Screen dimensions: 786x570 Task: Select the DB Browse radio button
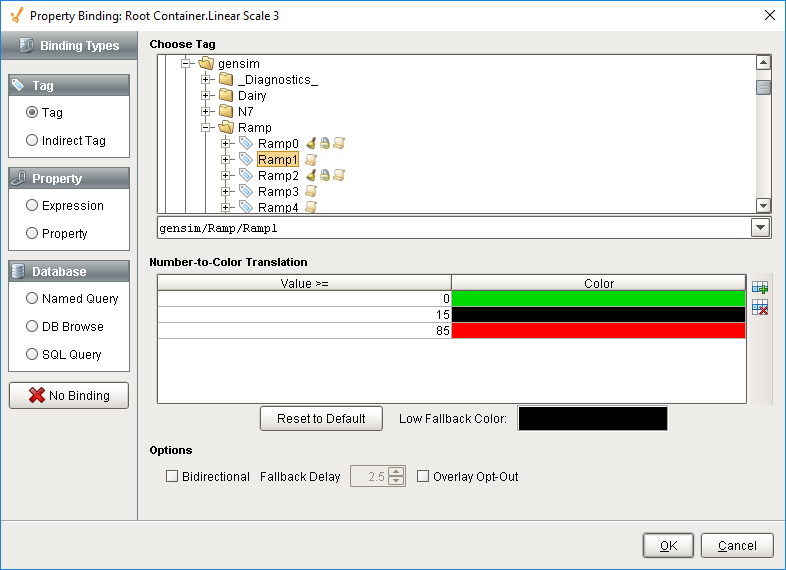32,326
